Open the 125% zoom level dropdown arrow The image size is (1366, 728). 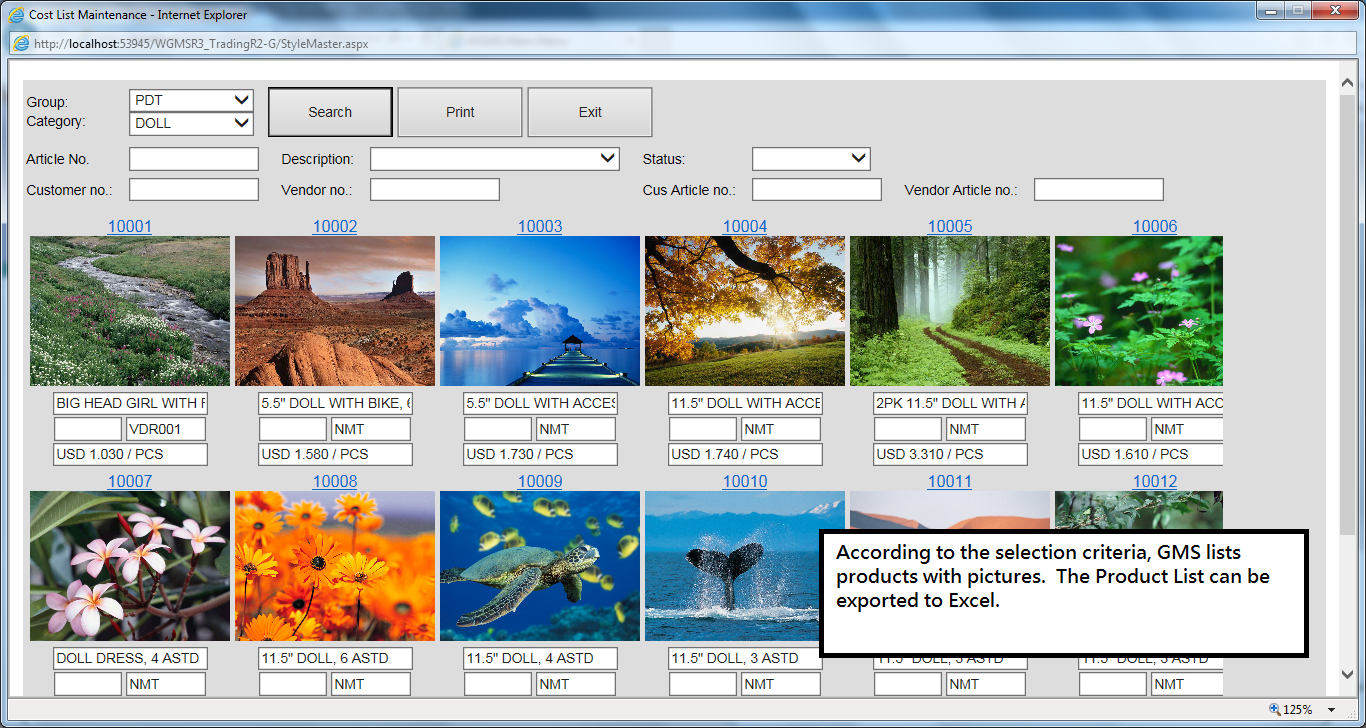[x=1332, y=710]
